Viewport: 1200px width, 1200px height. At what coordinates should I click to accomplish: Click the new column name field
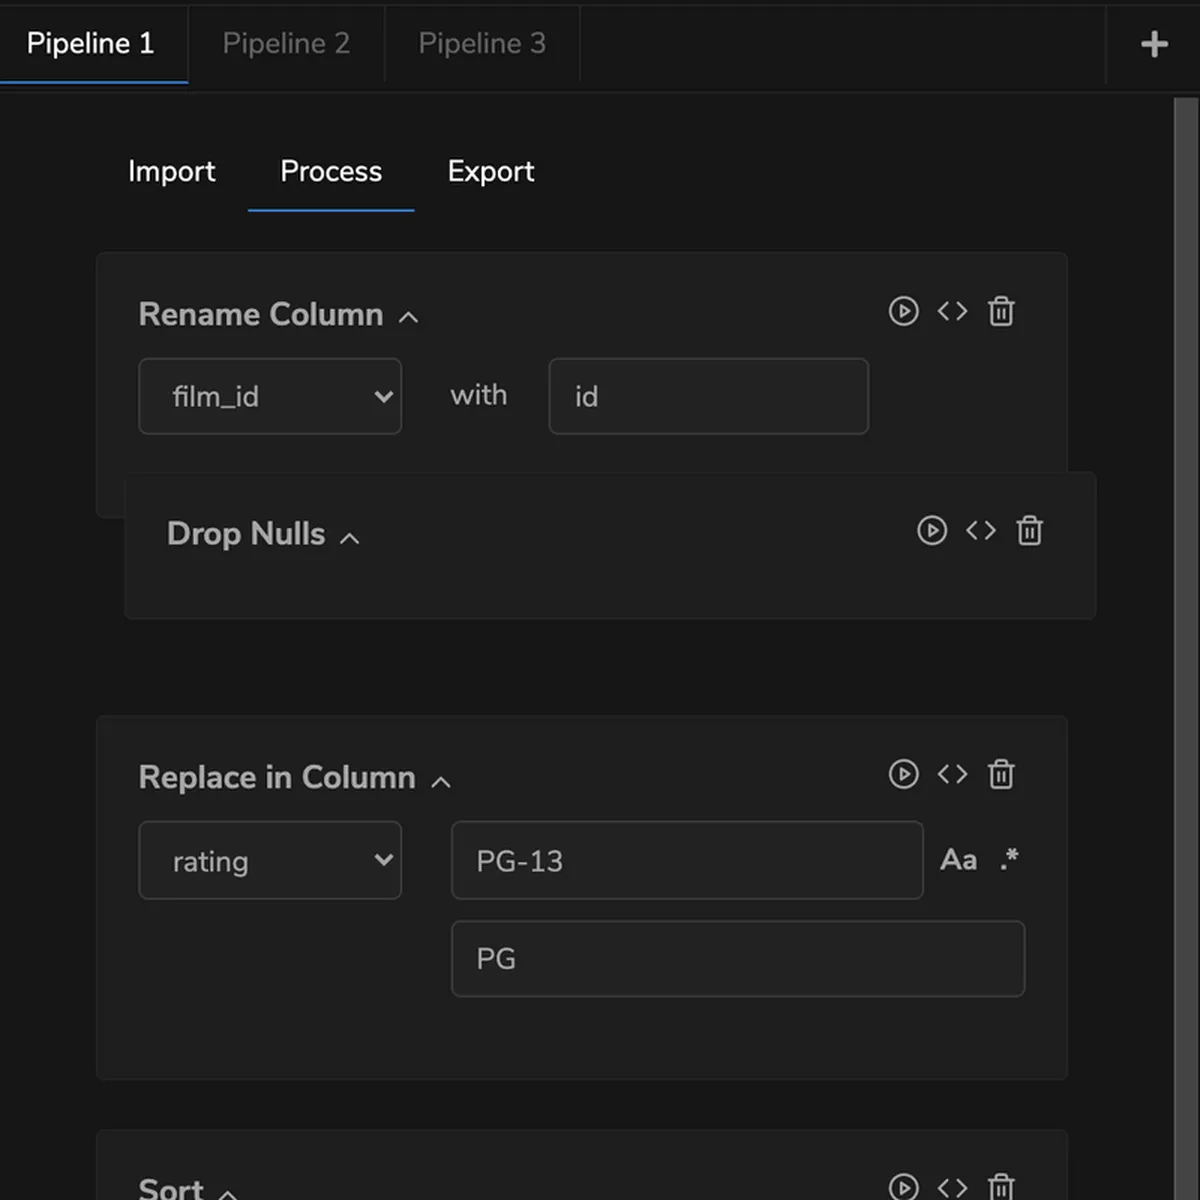tap(708, 396)
